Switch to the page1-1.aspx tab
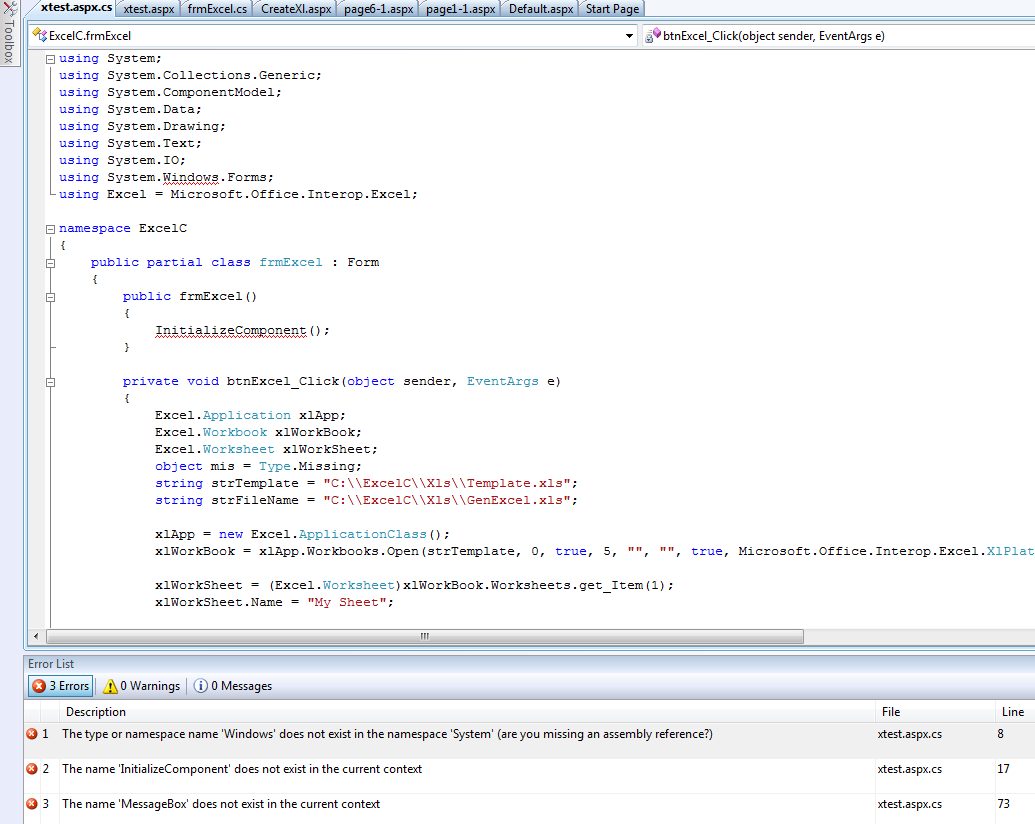 coord(460,9)
